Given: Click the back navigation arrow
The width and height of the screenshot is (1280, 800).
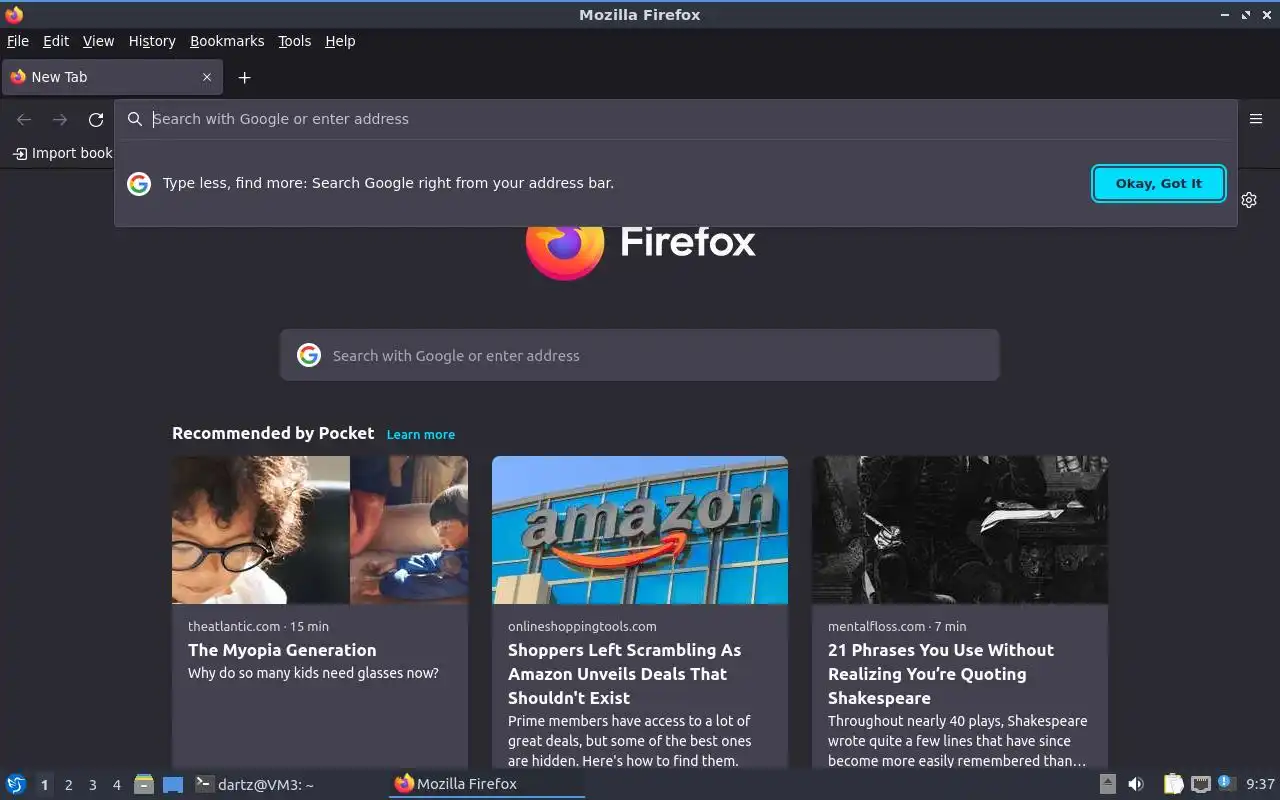Looking at the screenshot, I should (x=24, y=120).
